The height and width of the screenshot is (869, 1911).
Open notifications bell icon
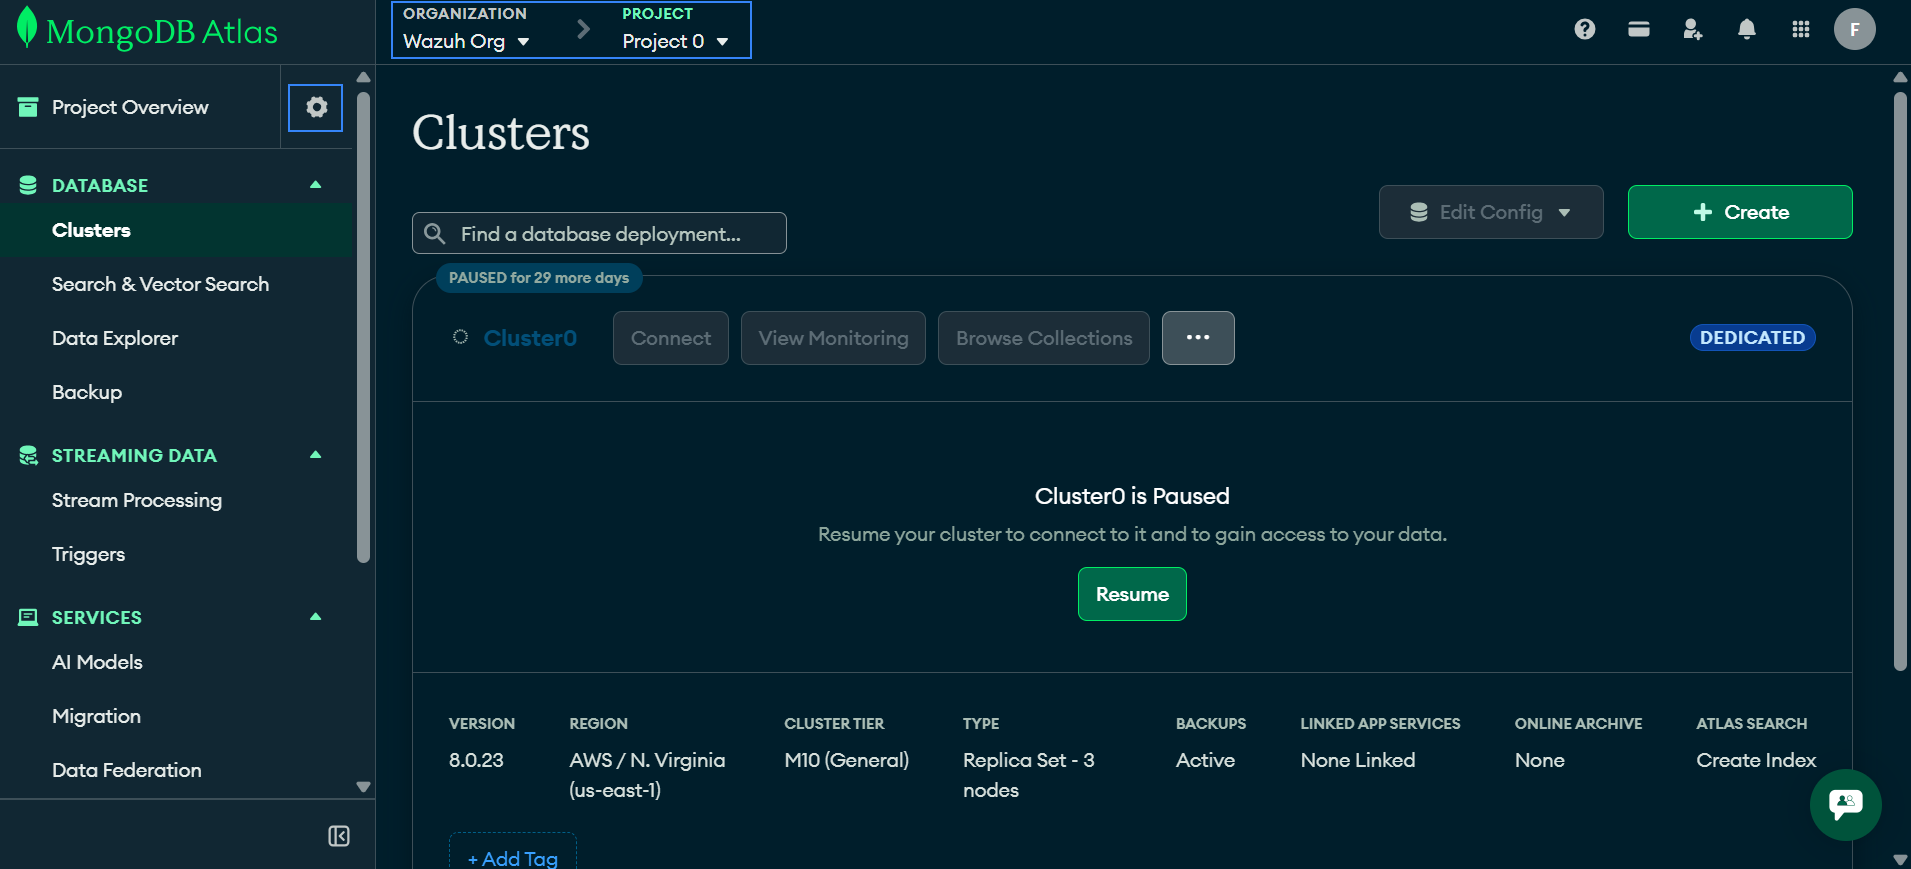click(x=1747, y=29)
